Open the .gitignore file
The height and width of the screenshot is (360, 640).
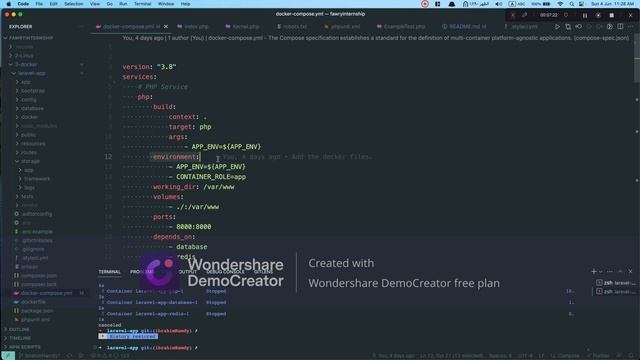(x=33, y=249)
